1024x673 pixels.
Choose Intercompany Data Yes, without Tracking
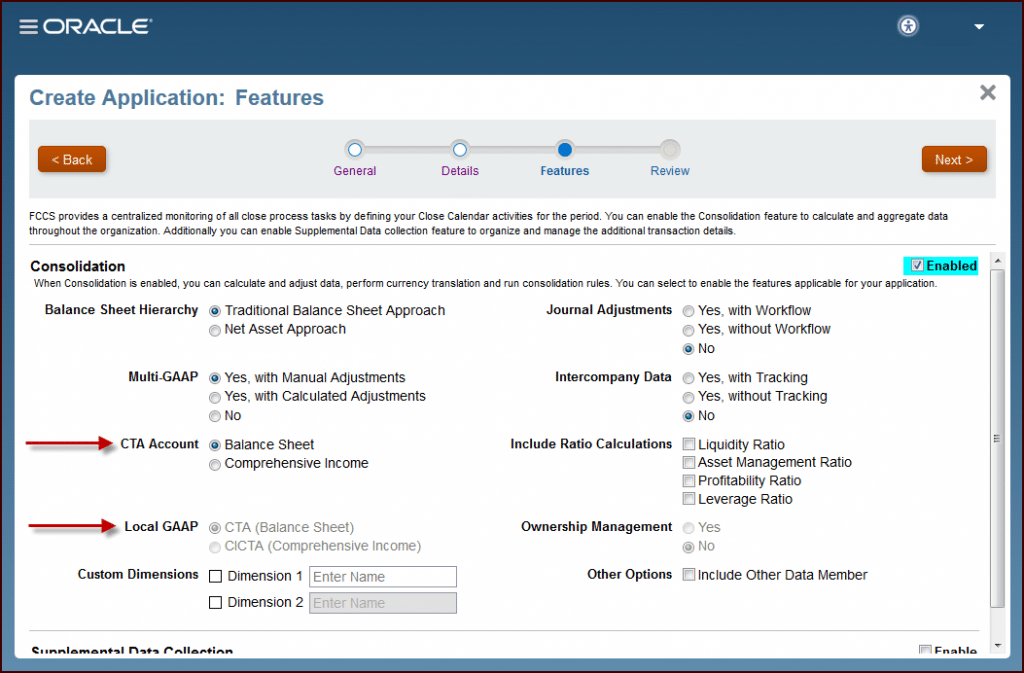tap(688, 398)
